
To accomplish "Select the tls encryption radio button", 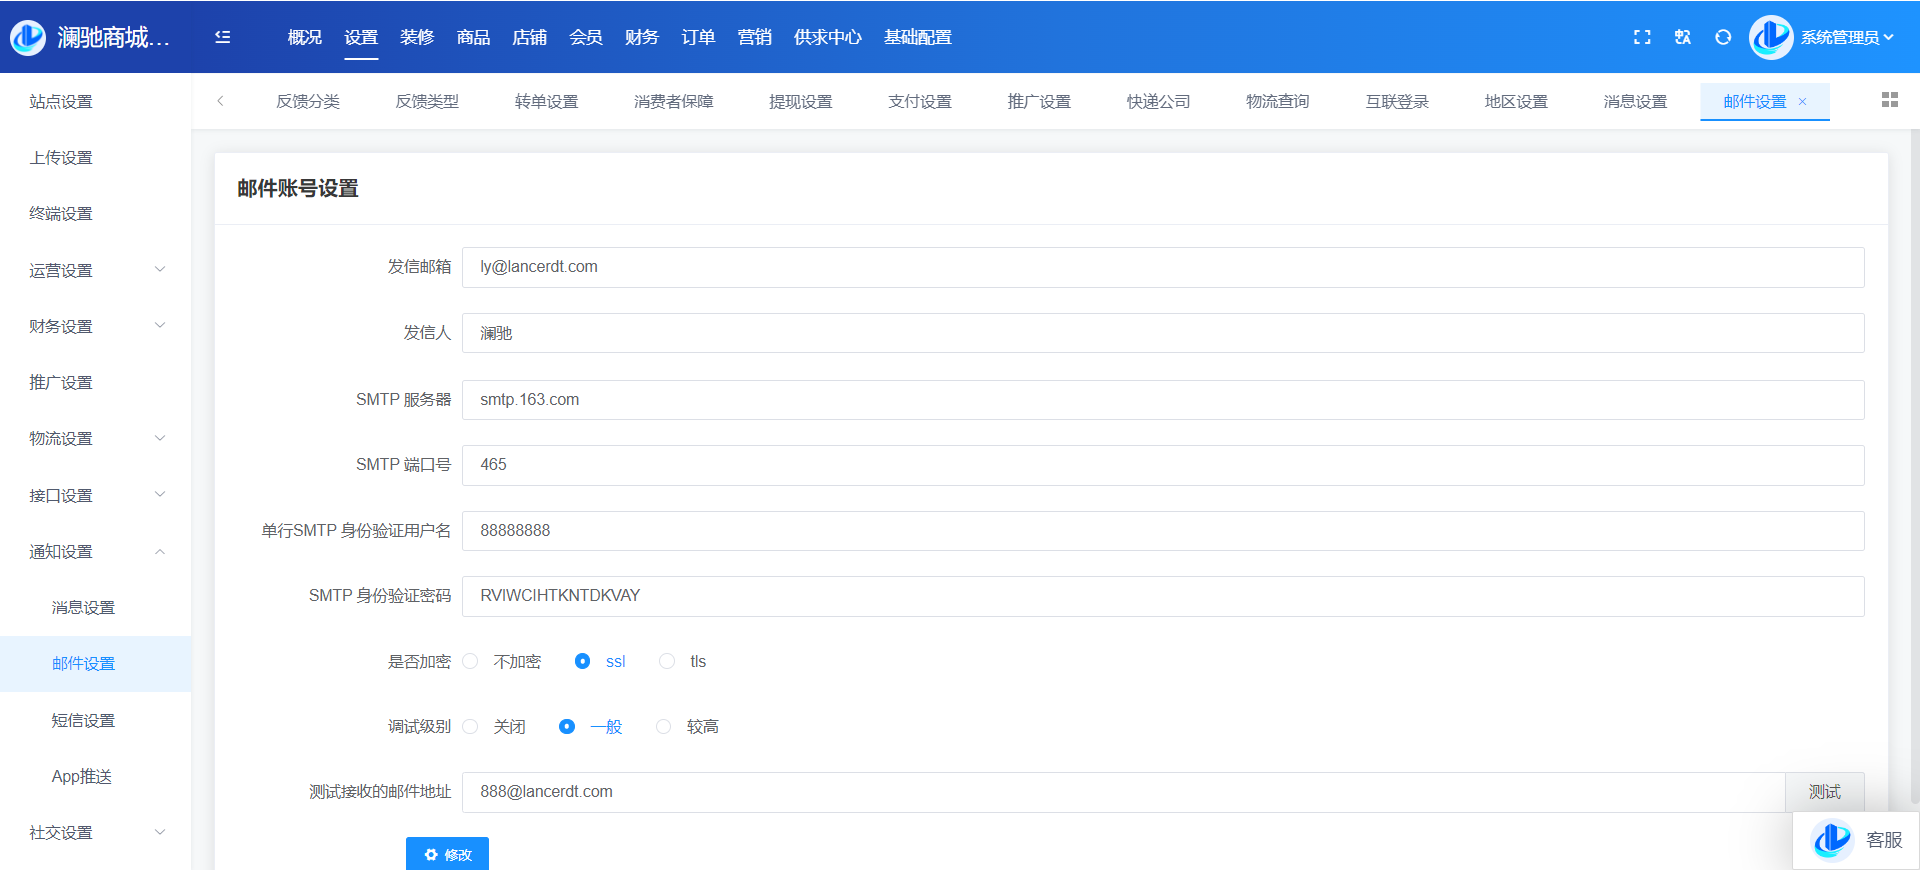I will (667, 662).
